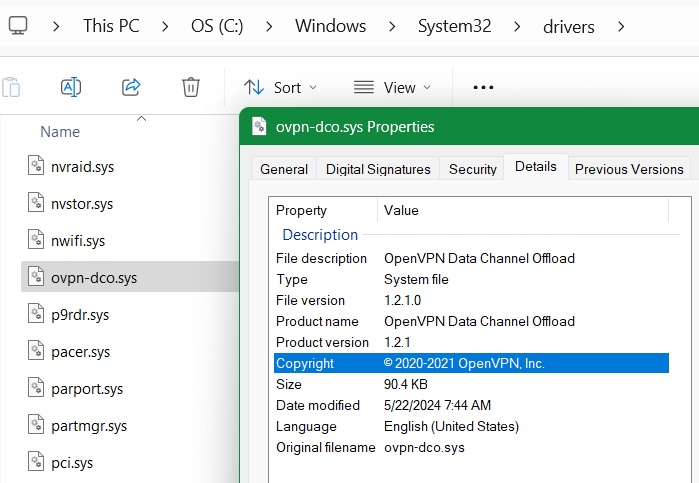Click the sort arrow above Name column

tap(141, 119)
